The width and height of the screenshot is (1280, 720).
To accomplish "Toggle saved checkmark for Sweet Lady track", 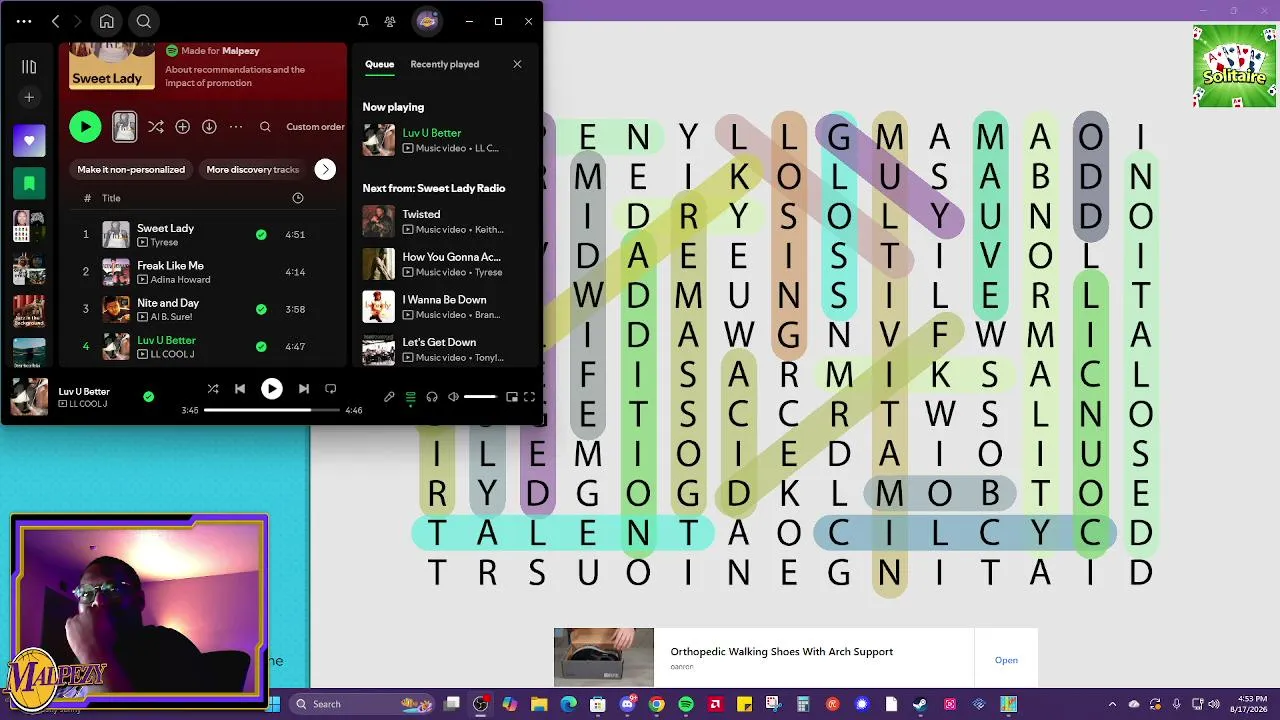I will coord(261,235).
